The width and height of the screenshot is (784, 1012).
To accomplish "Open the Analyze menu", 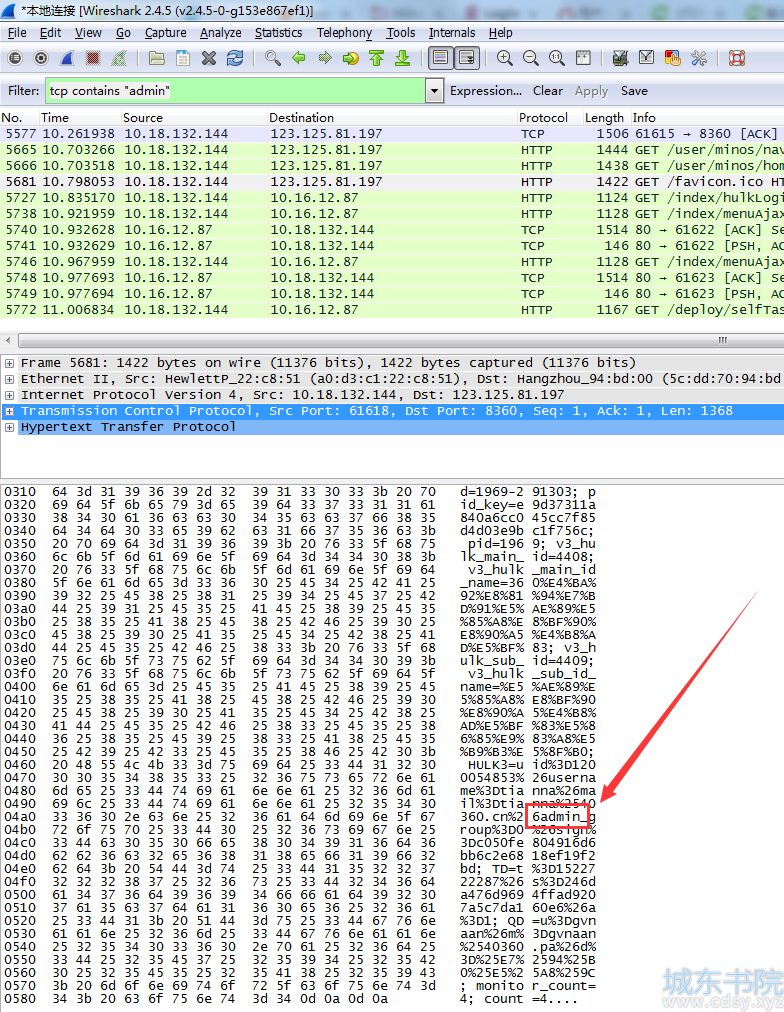I will [x=221, y=33].
